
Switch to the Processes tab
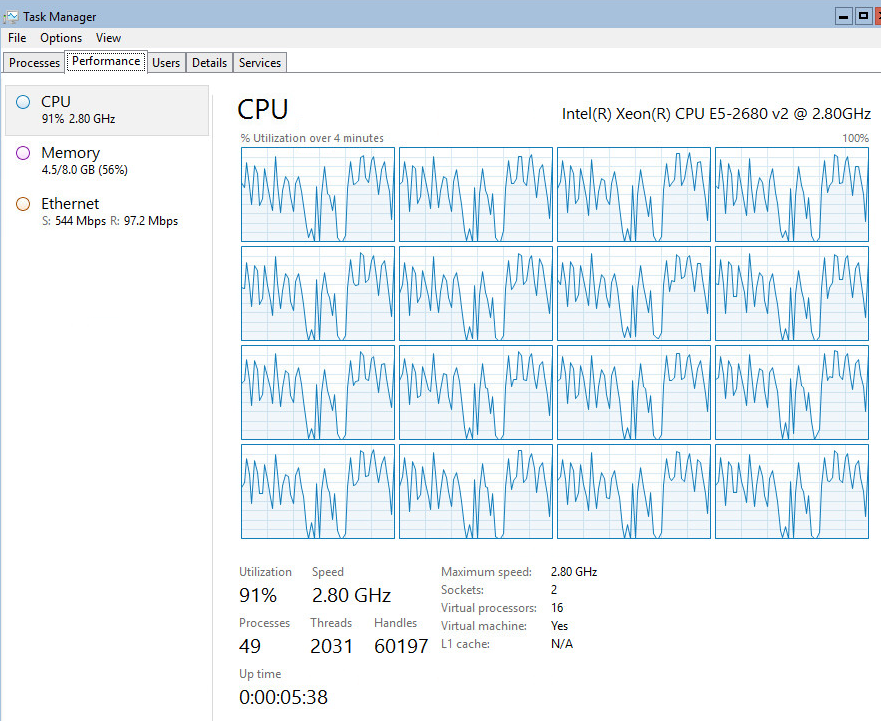(x=35, y=63)
